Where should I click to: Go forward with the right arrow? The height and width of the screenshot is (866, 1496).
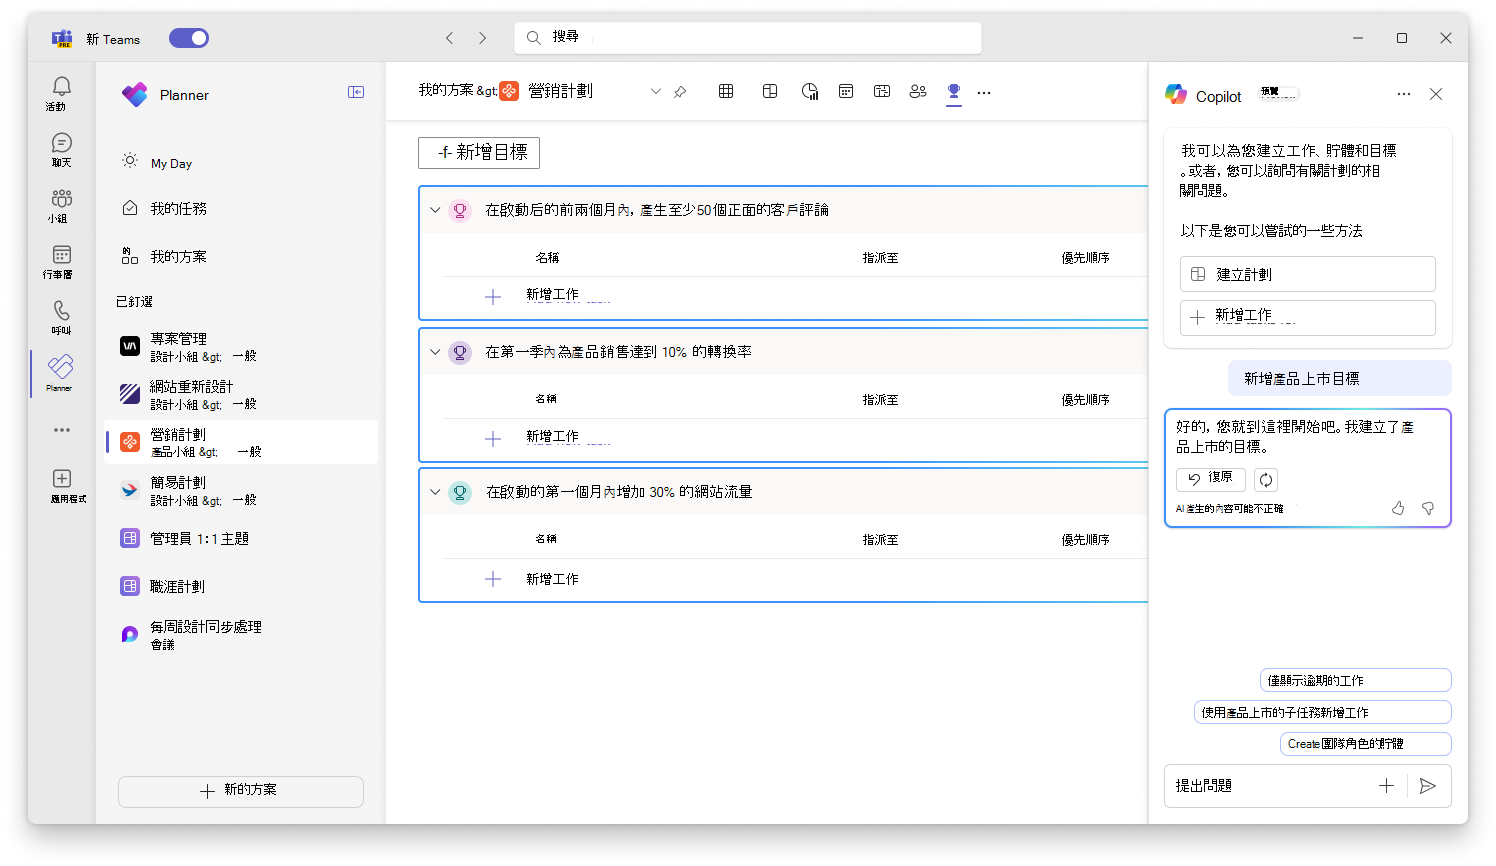[483, 38]
